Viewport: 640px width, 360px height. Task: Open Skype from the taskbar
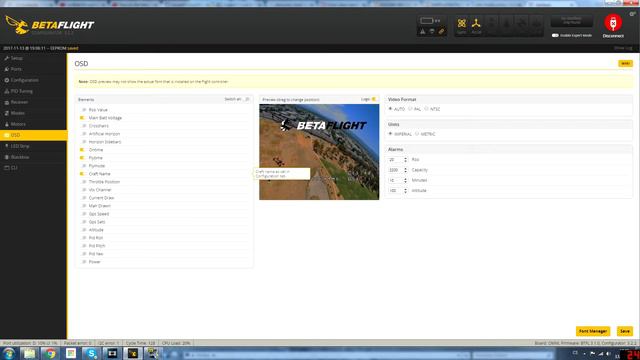coord(92,353)
